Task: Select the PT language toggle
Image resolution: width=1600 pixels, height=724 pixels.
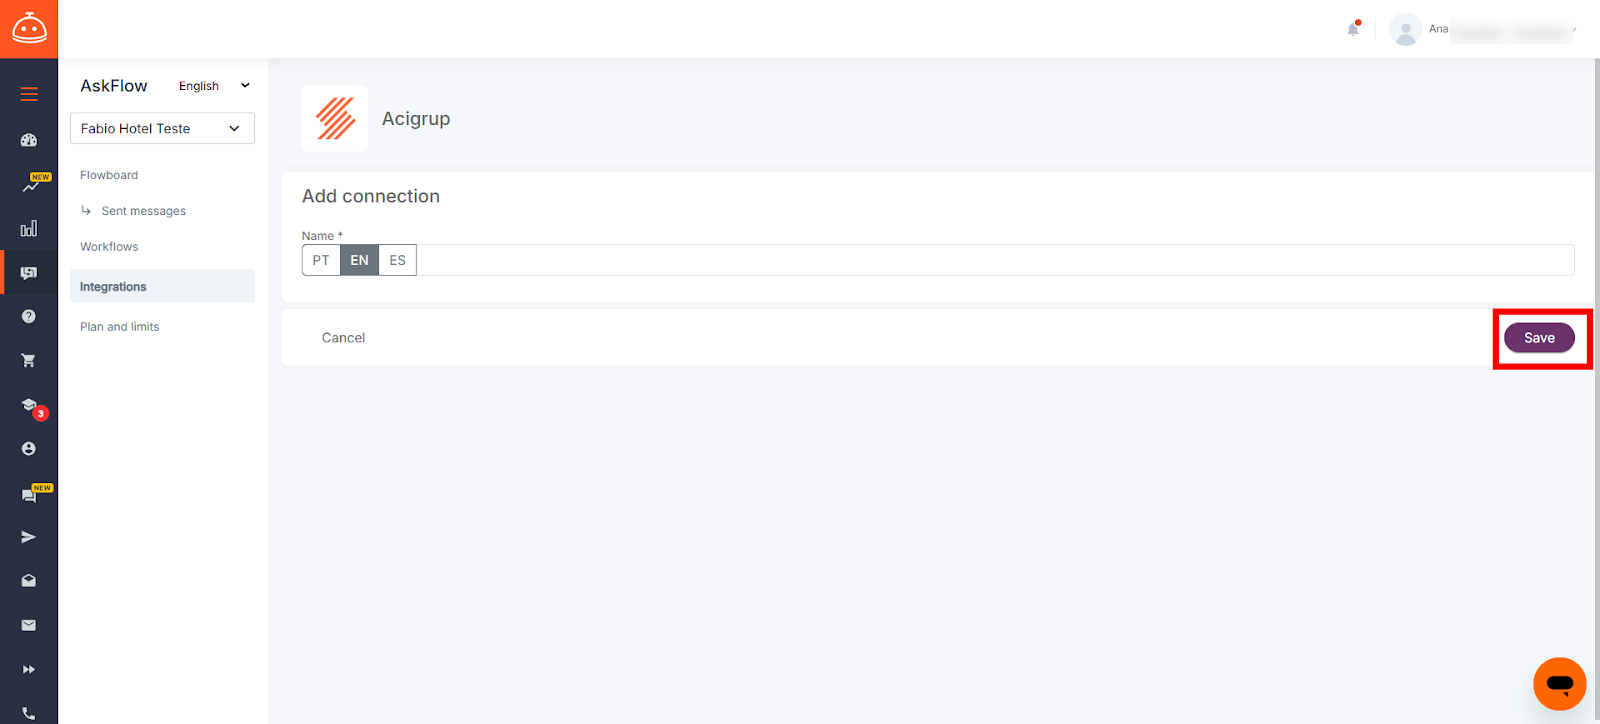Action: [321, 260]
